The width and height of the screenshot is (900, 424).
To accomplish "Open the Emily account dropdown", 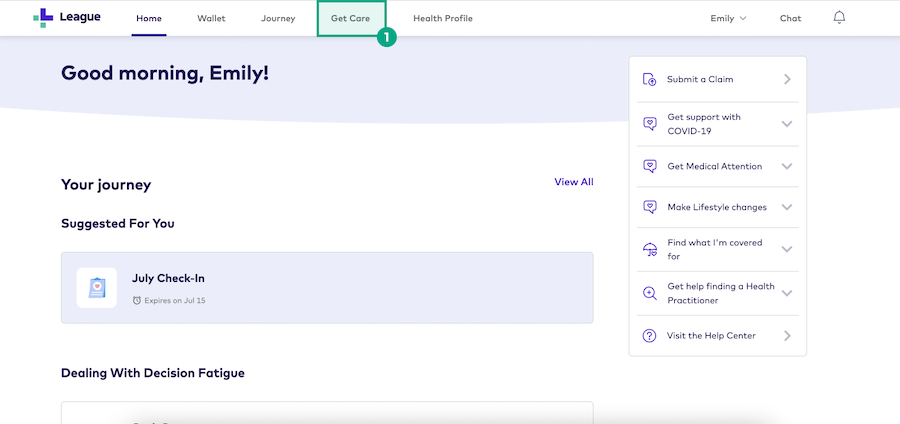I will pyautogui.click(x=728, y=18).
